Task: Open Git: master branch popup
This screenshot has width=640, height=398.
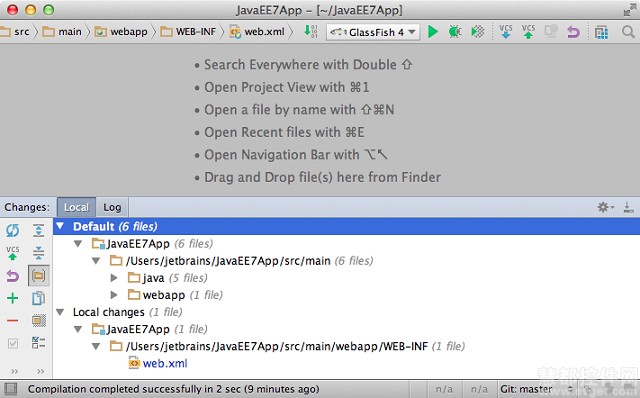Action: coord(536,389)
